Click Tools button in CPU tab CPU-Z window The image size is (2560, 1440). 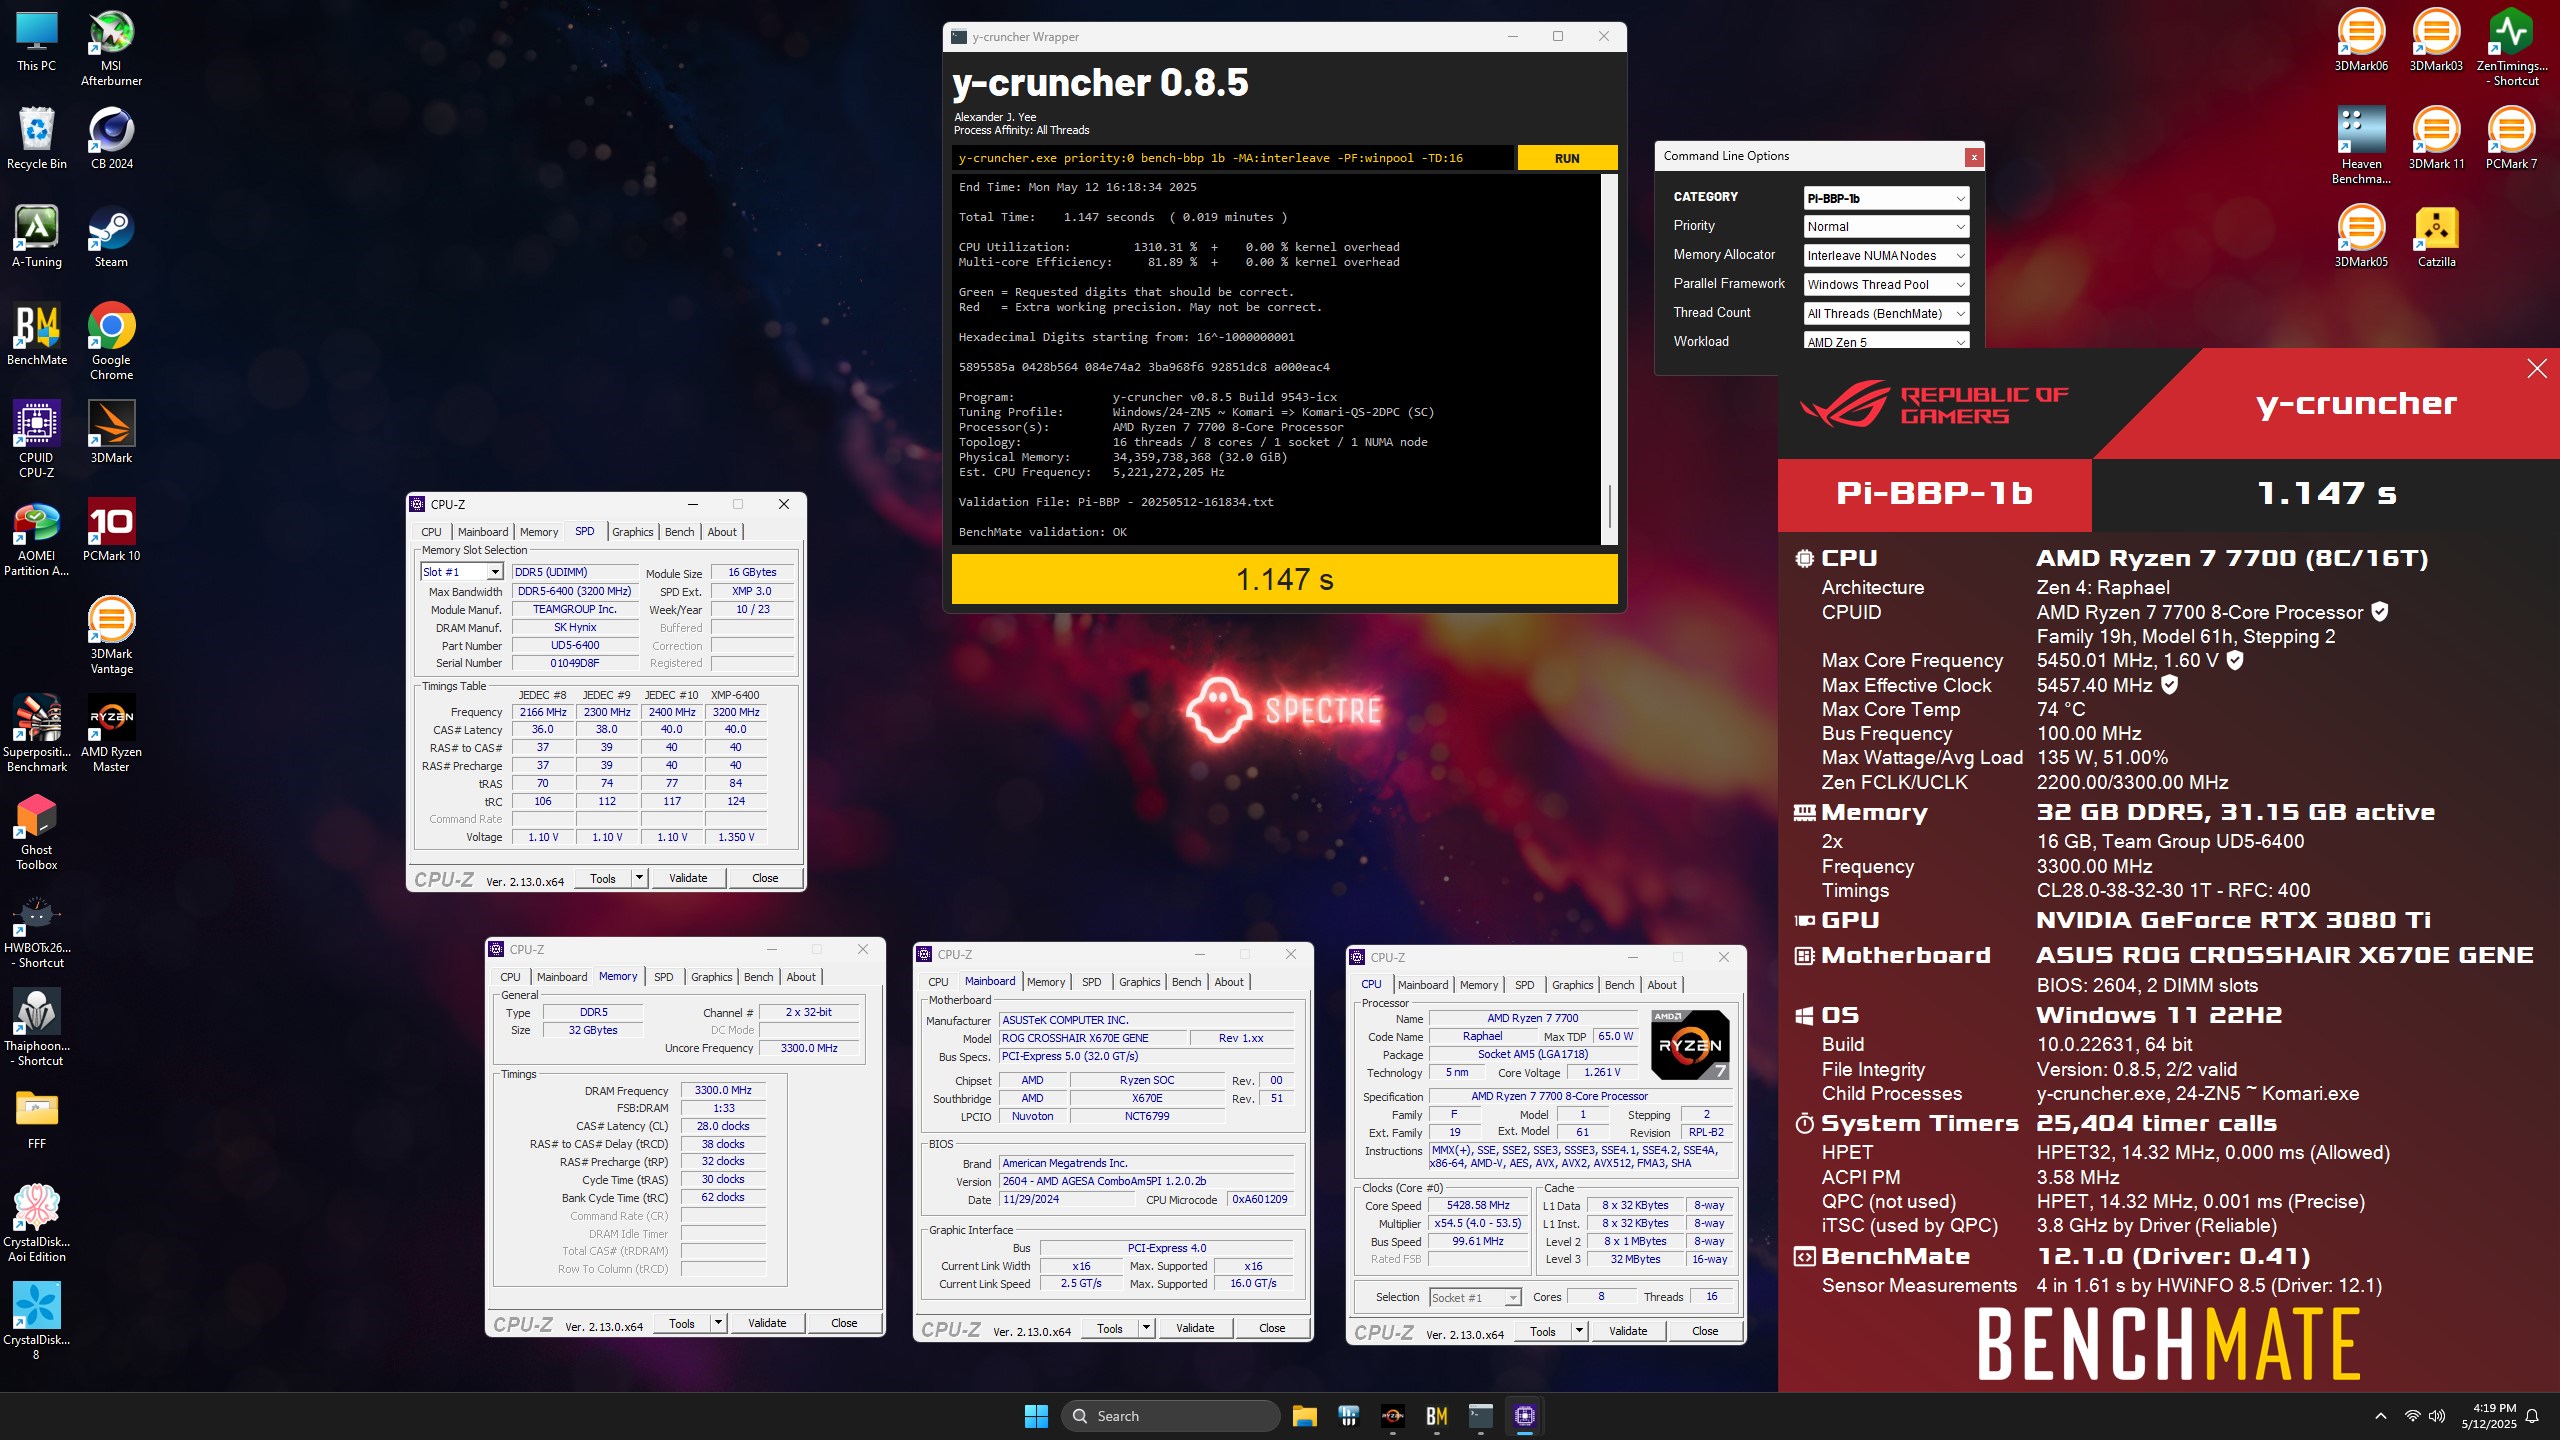tap(1542, 1331)
